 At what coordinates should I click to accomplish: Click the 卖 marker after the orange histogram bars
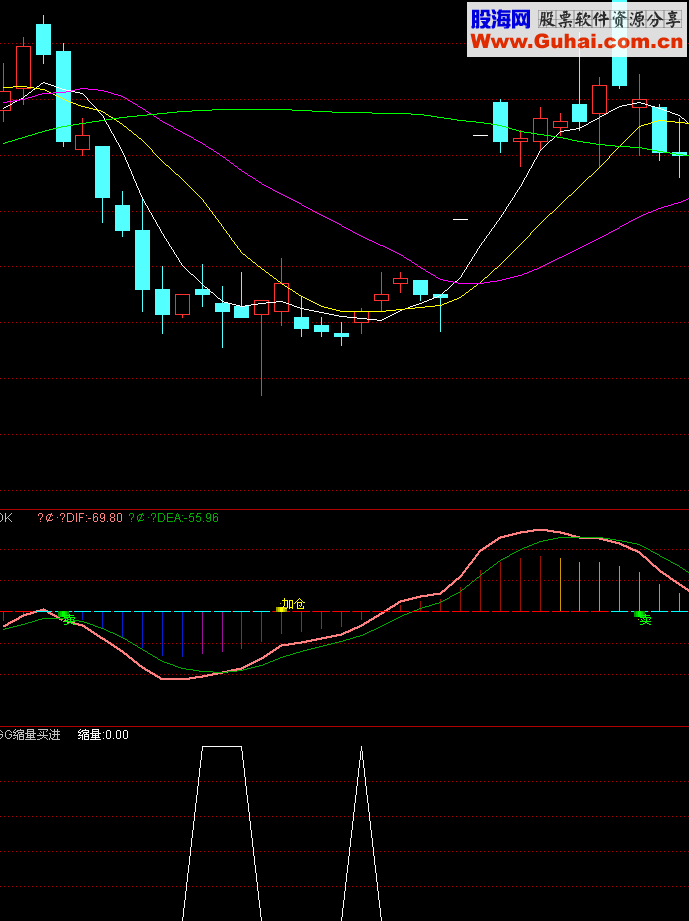click(x=643, y=618)
